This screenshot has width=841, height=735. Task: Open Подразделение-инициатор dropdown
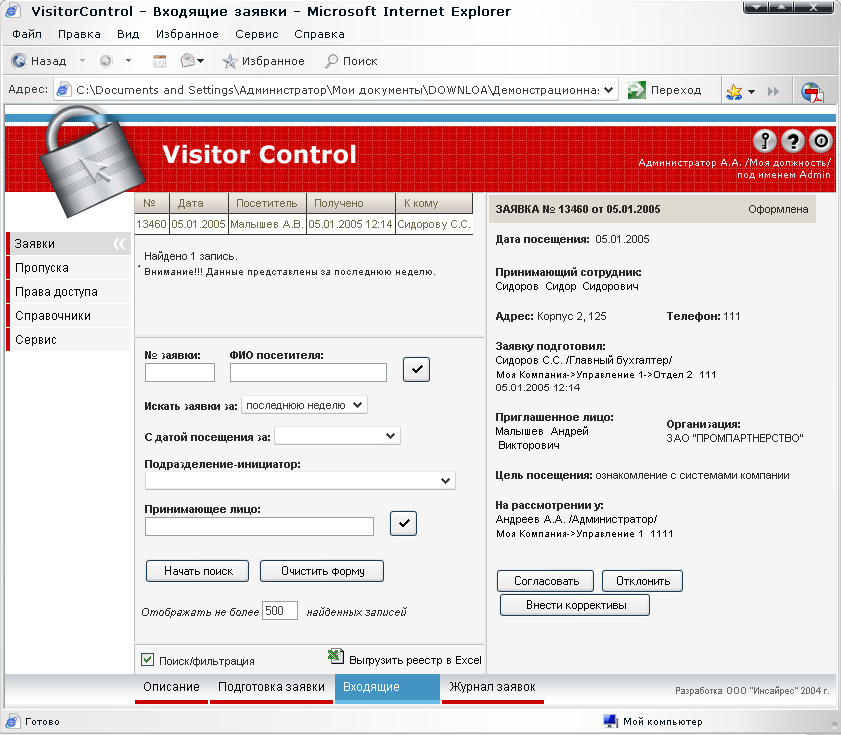coord(300,481)
